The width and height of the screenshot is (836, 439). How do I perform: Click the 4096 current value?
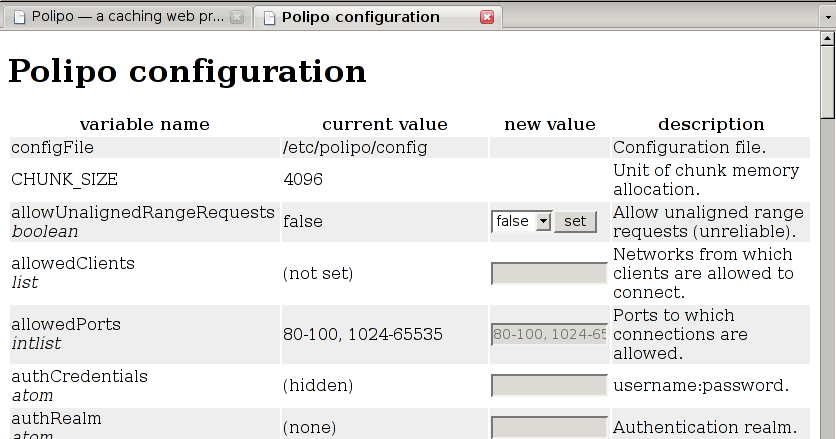[303, 179]
